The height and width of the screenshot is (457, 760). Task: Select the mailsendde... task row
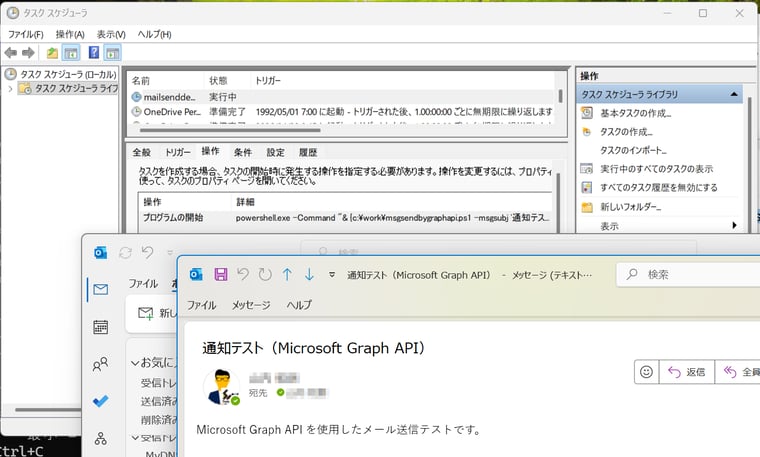pyautogui.click(x=342, y=97)
